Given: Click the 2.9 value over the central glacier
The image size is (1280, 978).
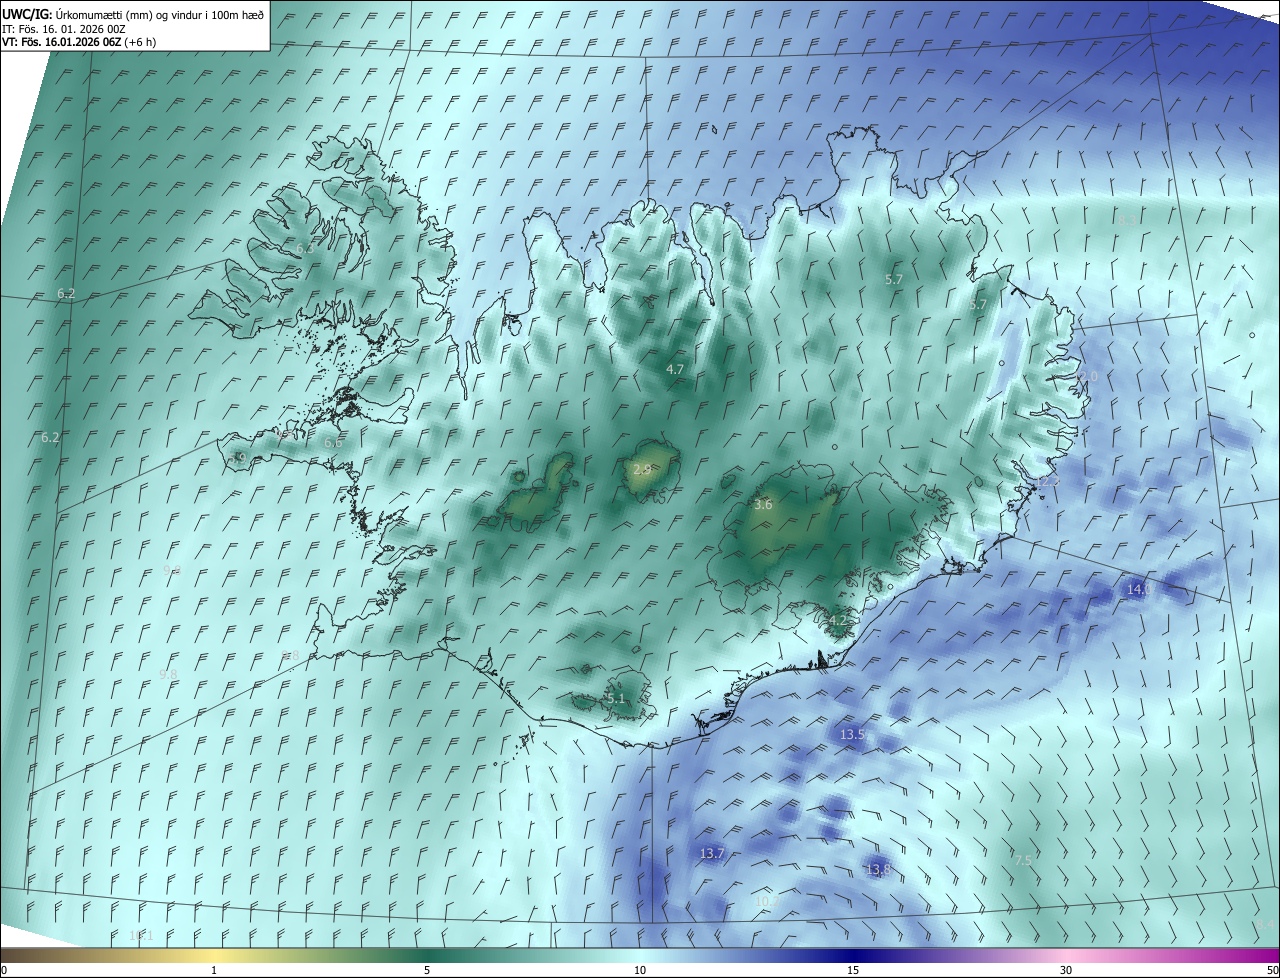Looking at the screenshot, I should pos(642,469).
